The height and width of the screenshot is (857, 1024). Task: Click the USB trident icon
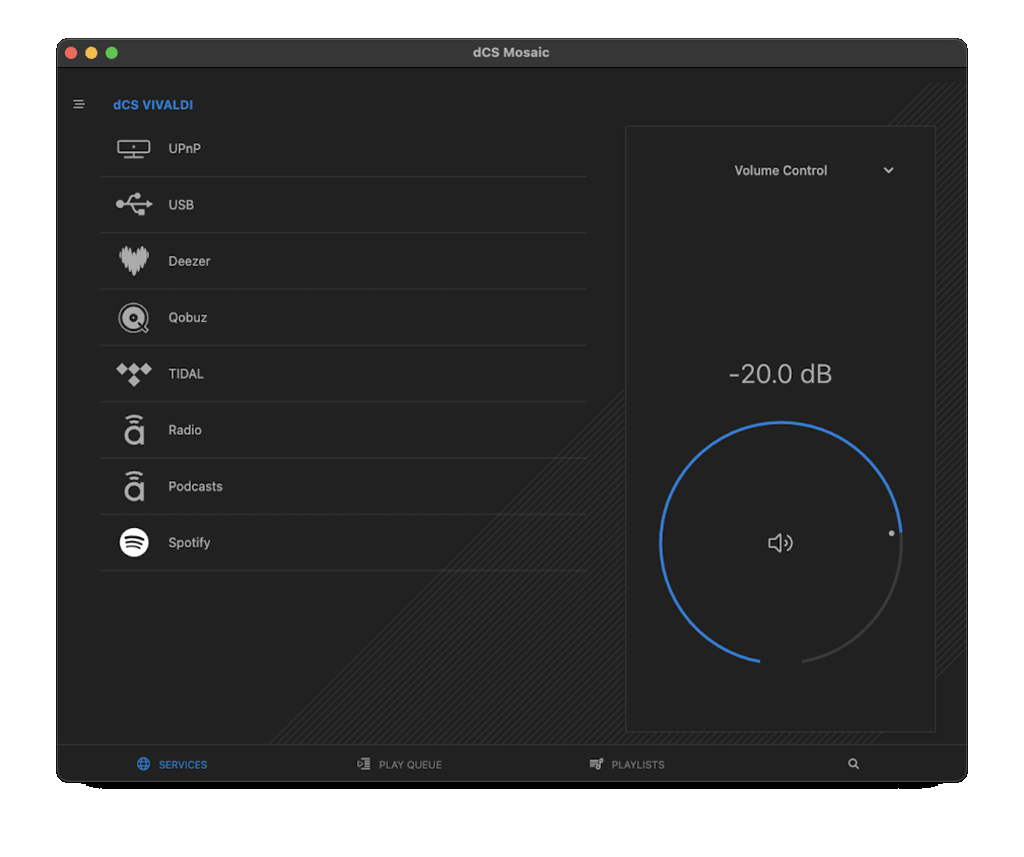(134, 205)
